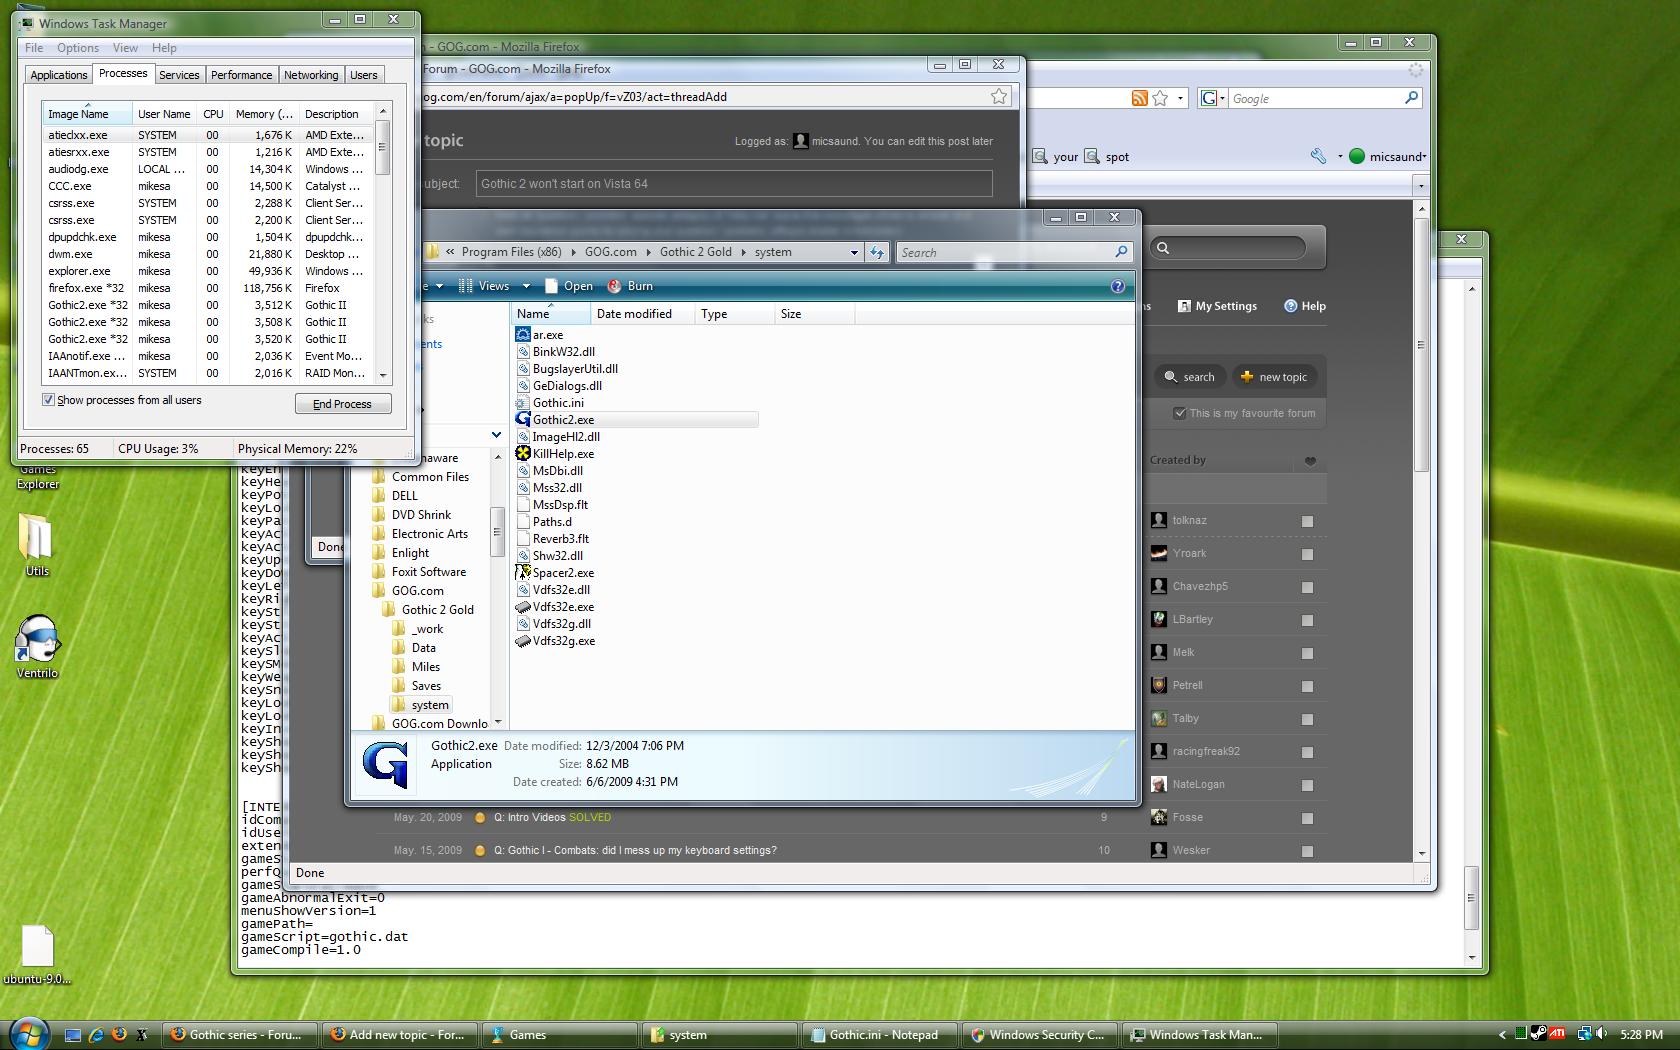Click the wrench tool icon near micsaund
The width and height of the screenshot is (1680, 1050).
pos(1318,156)
